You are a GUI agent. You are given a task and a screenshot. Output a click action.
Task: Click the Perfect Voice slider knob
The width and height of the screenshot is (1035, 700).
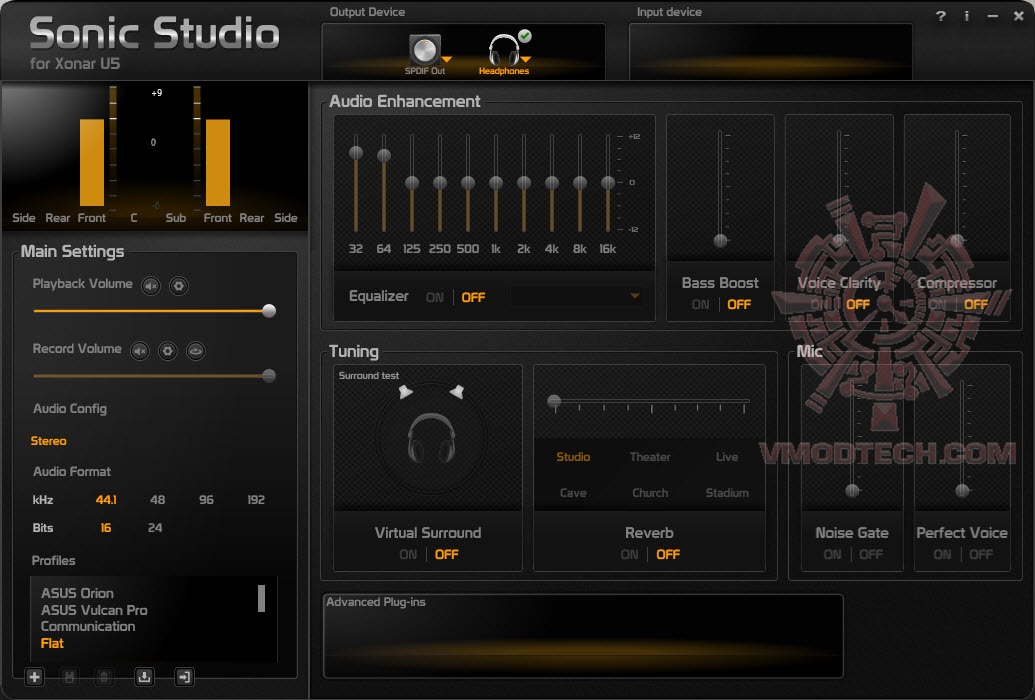[962, 491]
